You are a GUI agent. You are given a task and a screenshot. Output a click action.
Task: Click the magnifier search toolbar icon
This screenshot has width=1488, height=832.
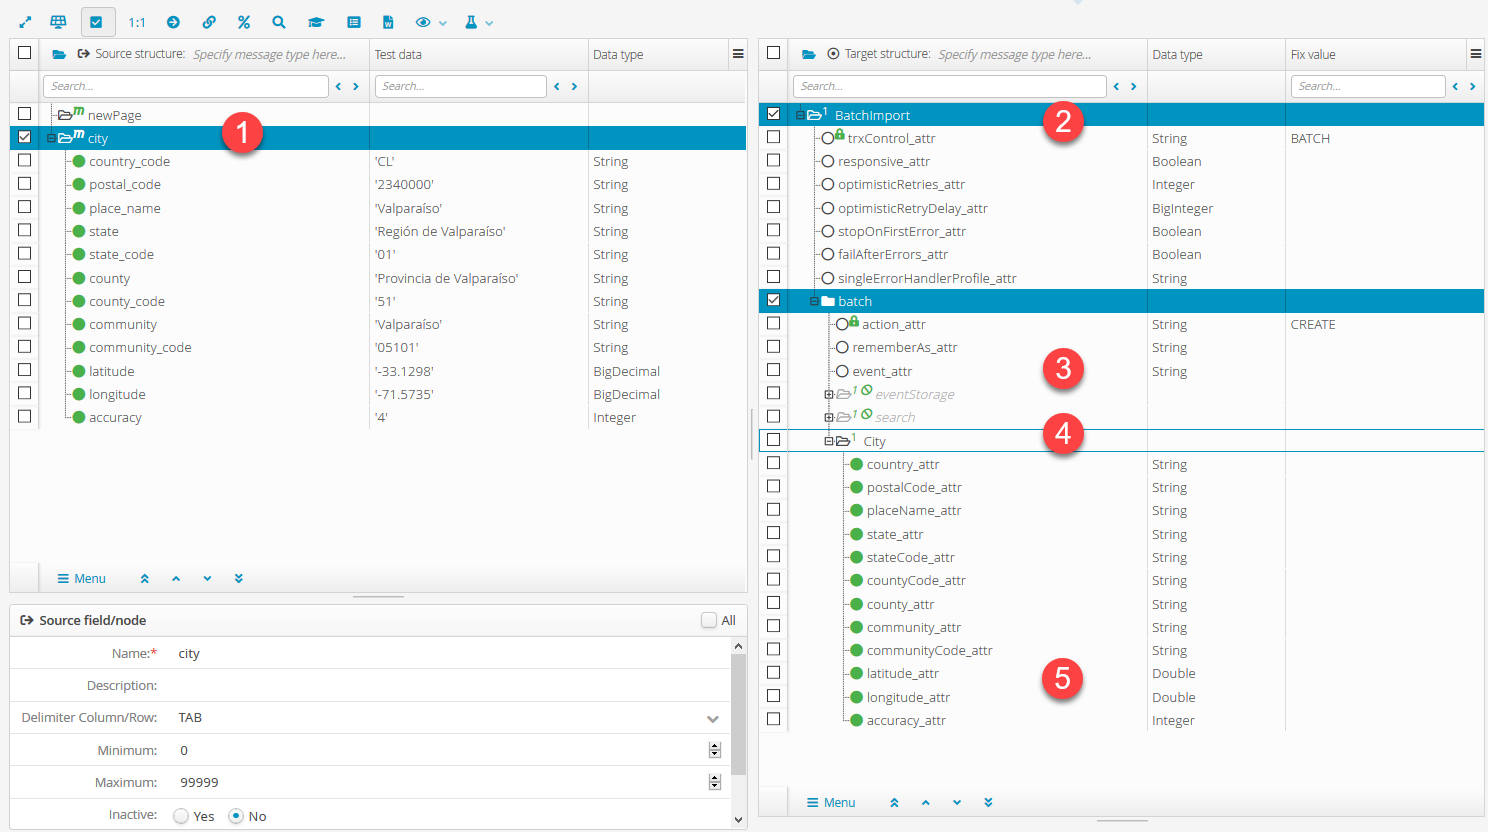tap(279, 22)
